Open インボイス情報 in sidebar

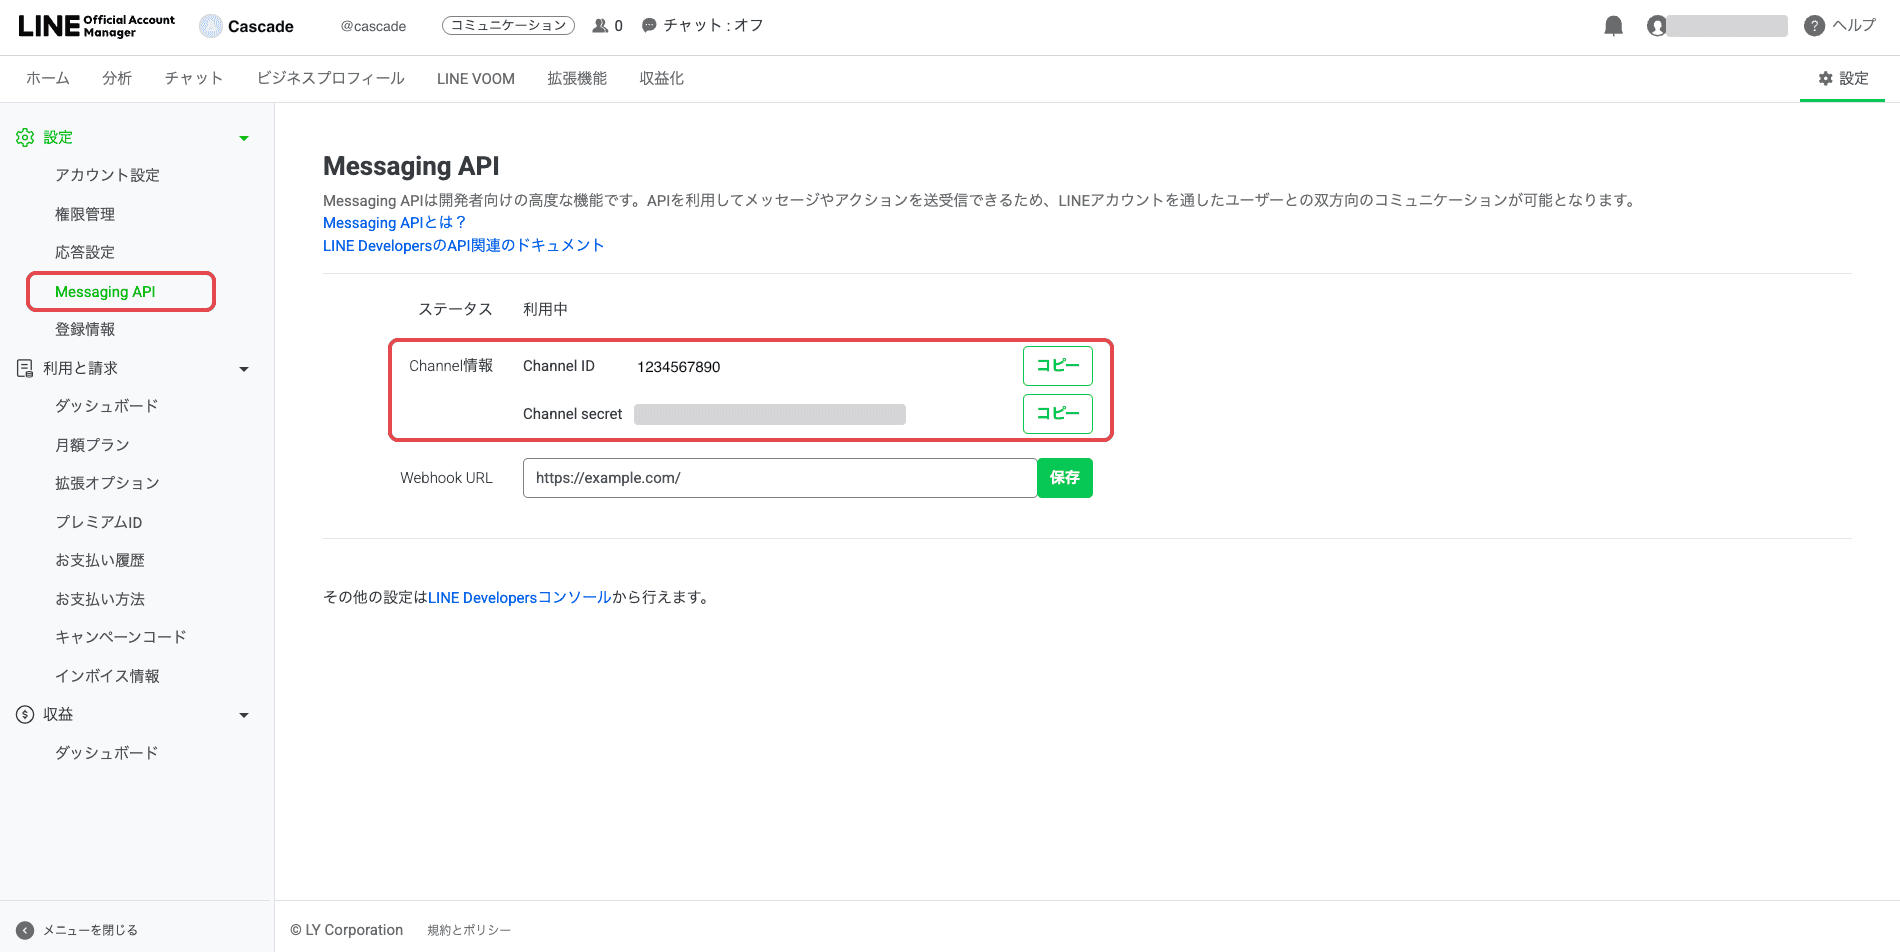click(x=107, y=676)
